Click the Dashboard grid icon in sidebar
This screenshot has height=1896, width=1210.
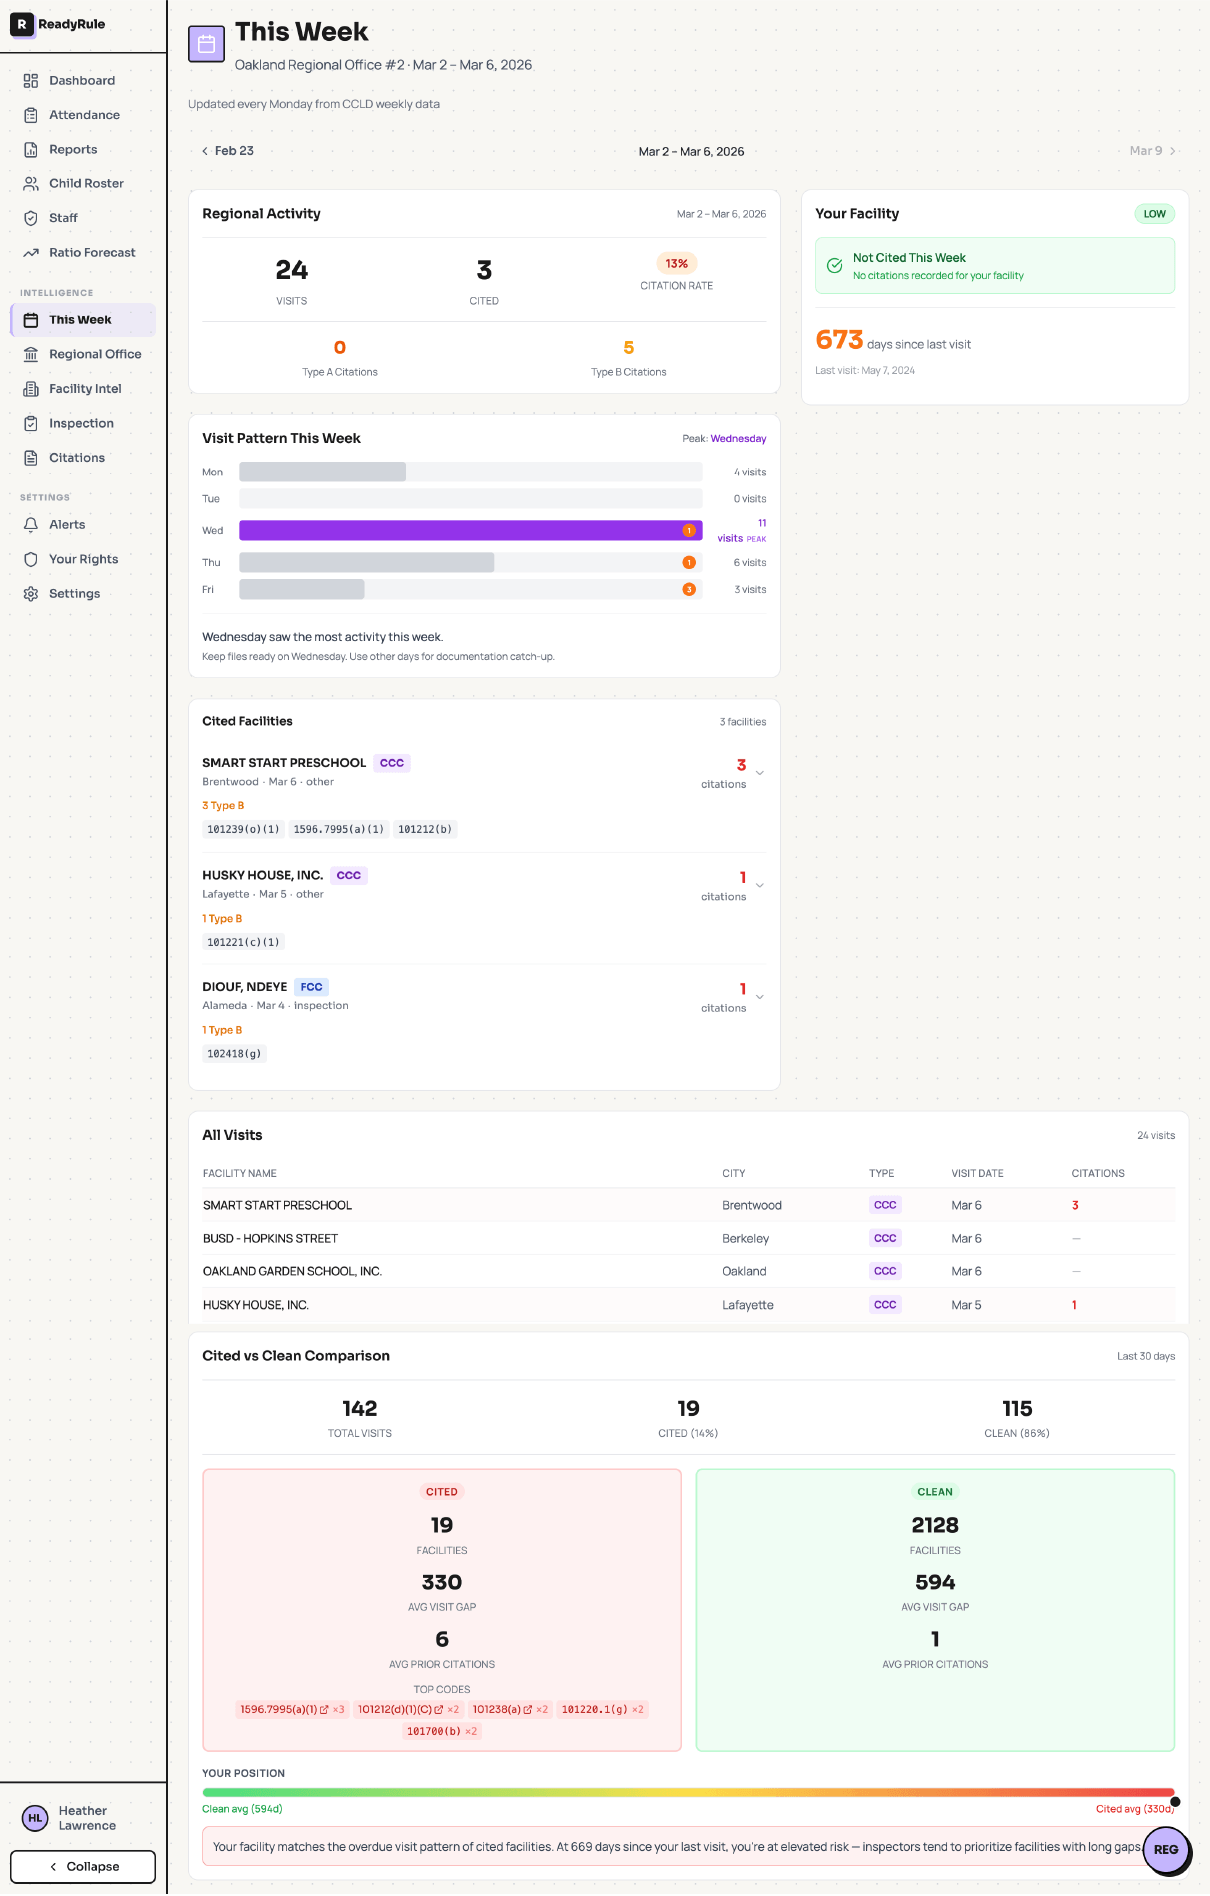[x=31, y=81]
